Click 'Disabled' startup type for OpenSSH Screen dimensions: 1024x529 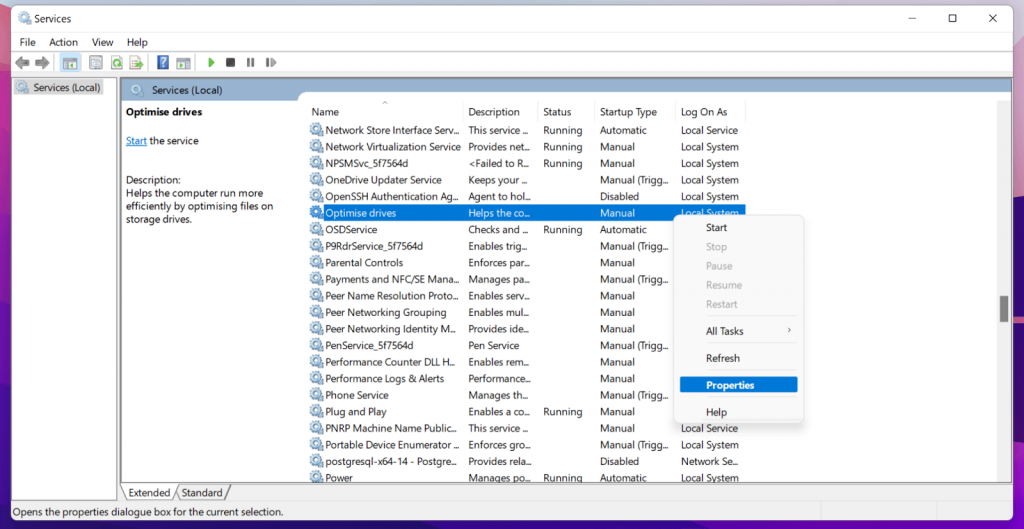[x=619, y=197]
